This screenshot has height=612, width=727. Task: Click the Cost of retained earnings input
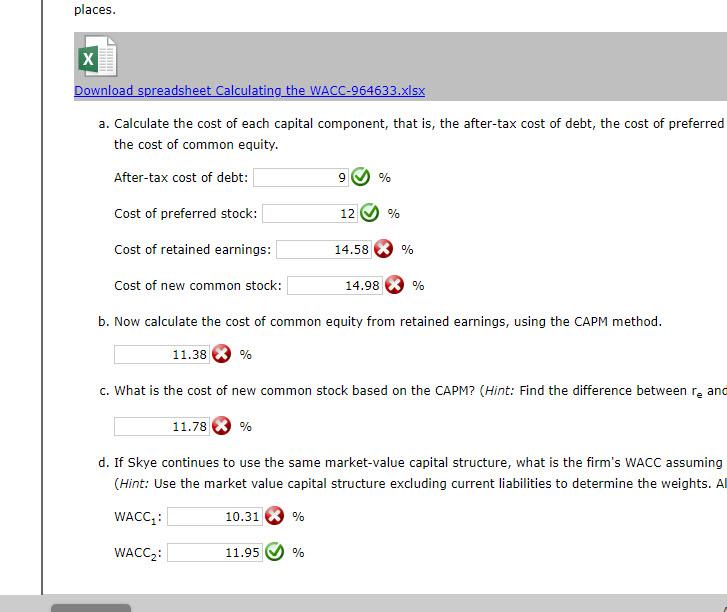point(324,249)
